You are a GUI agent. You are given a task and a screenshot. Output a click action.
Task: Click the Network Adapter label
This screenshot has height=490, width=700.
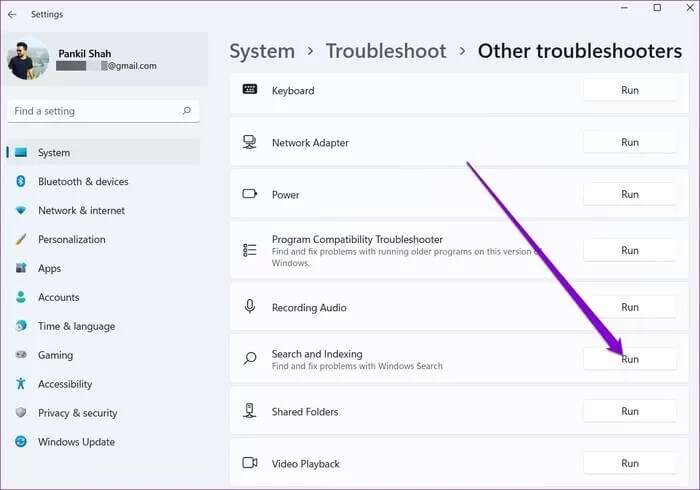310,143
